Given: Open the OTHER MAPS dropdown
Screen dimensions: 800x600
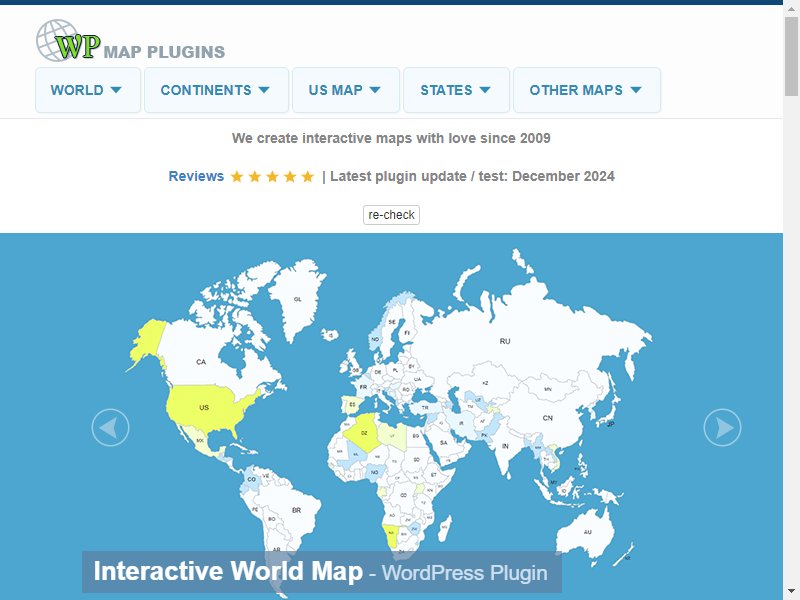Looking at the screenshot, I should coord(587,90).
